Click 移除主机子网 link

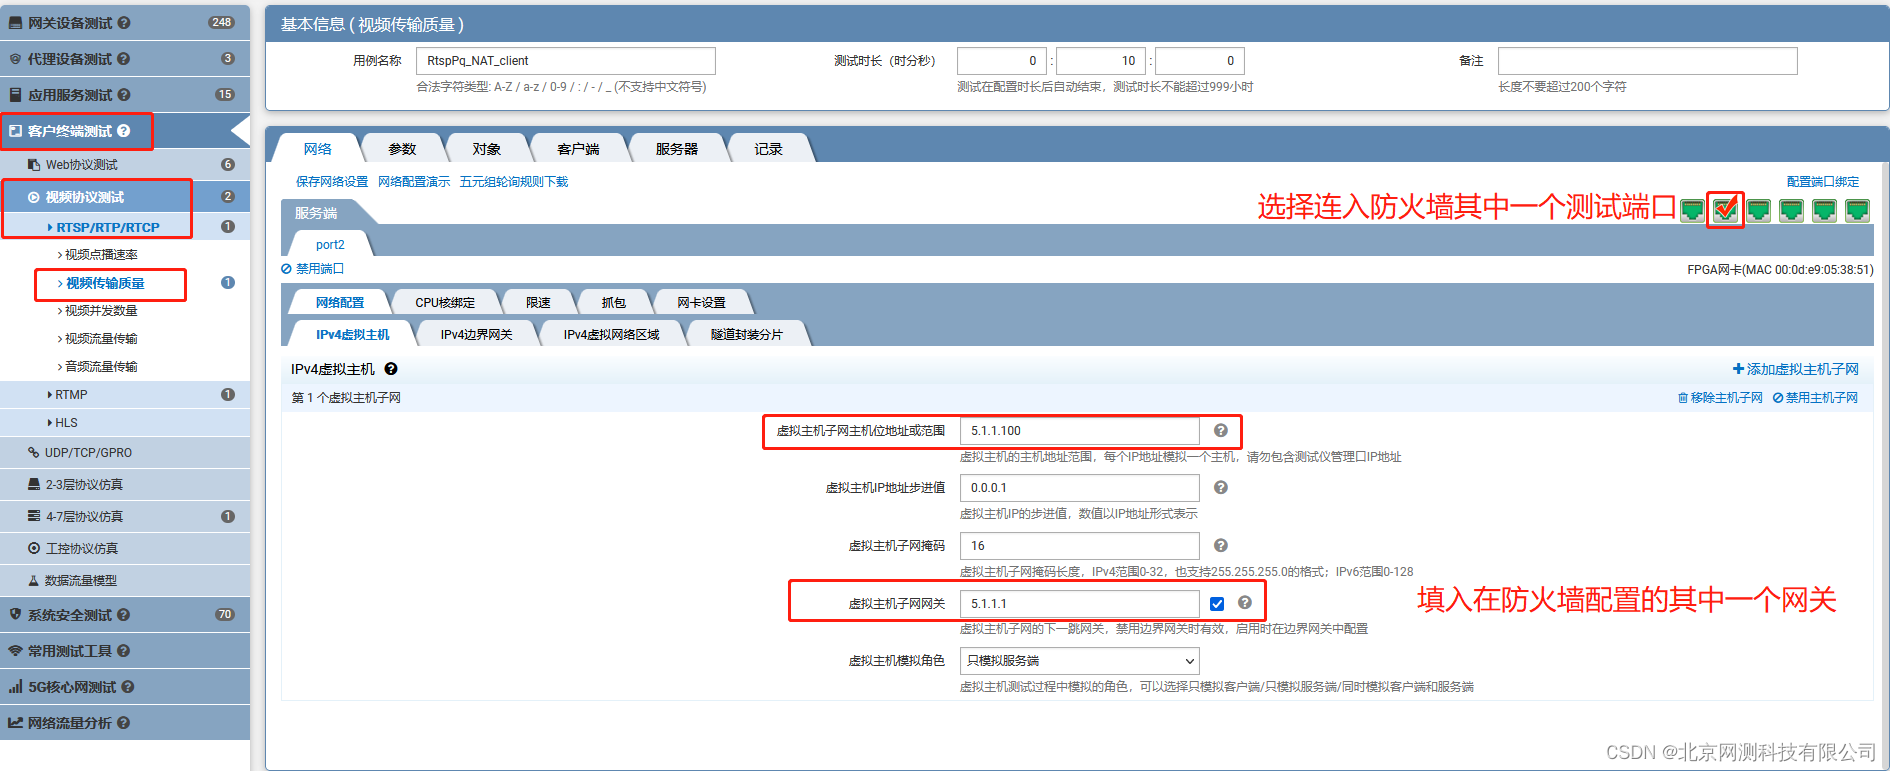click(1720, 398)
